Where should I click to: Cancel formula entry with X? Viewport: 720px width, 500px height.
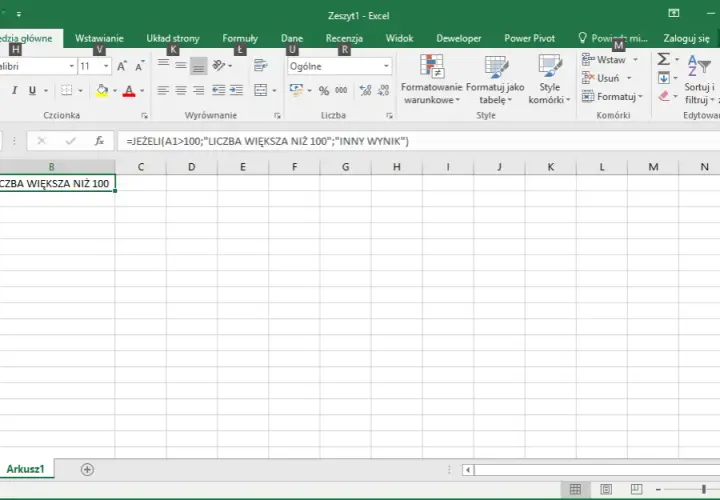coord(42,141)
